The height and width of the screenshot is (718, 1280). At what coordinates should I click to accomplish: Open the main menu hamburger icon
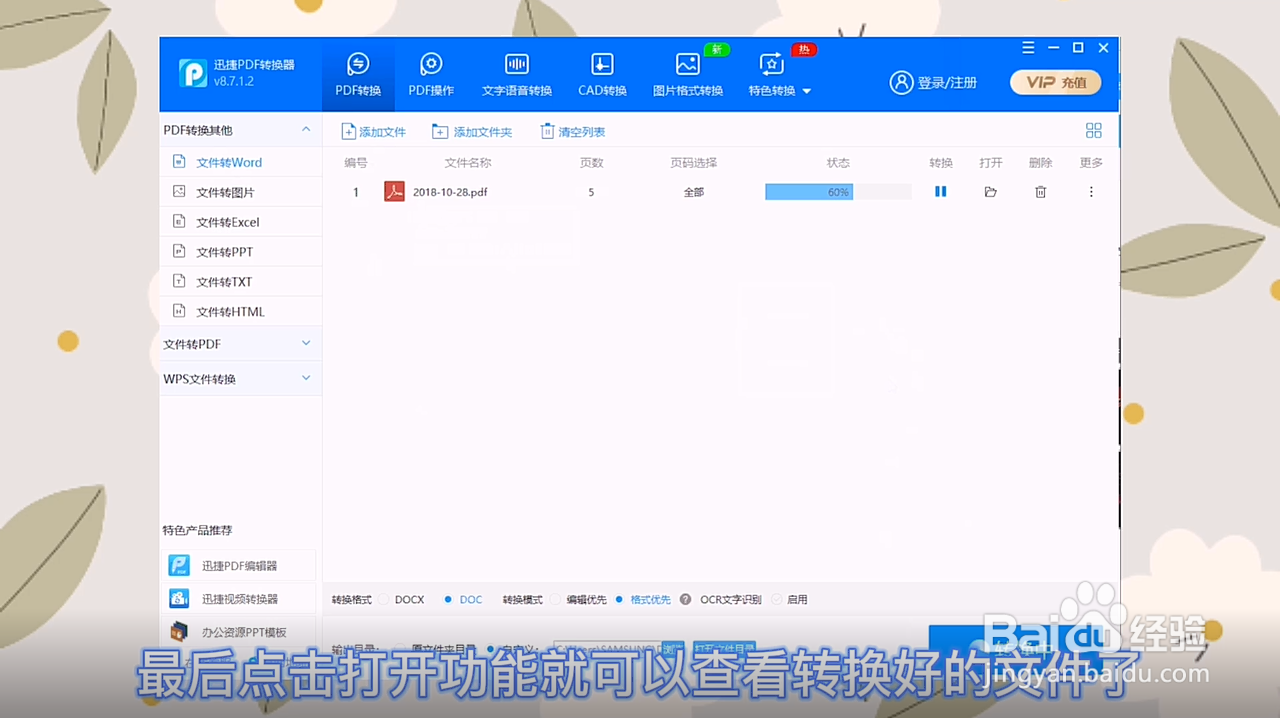click(1029, 48)
